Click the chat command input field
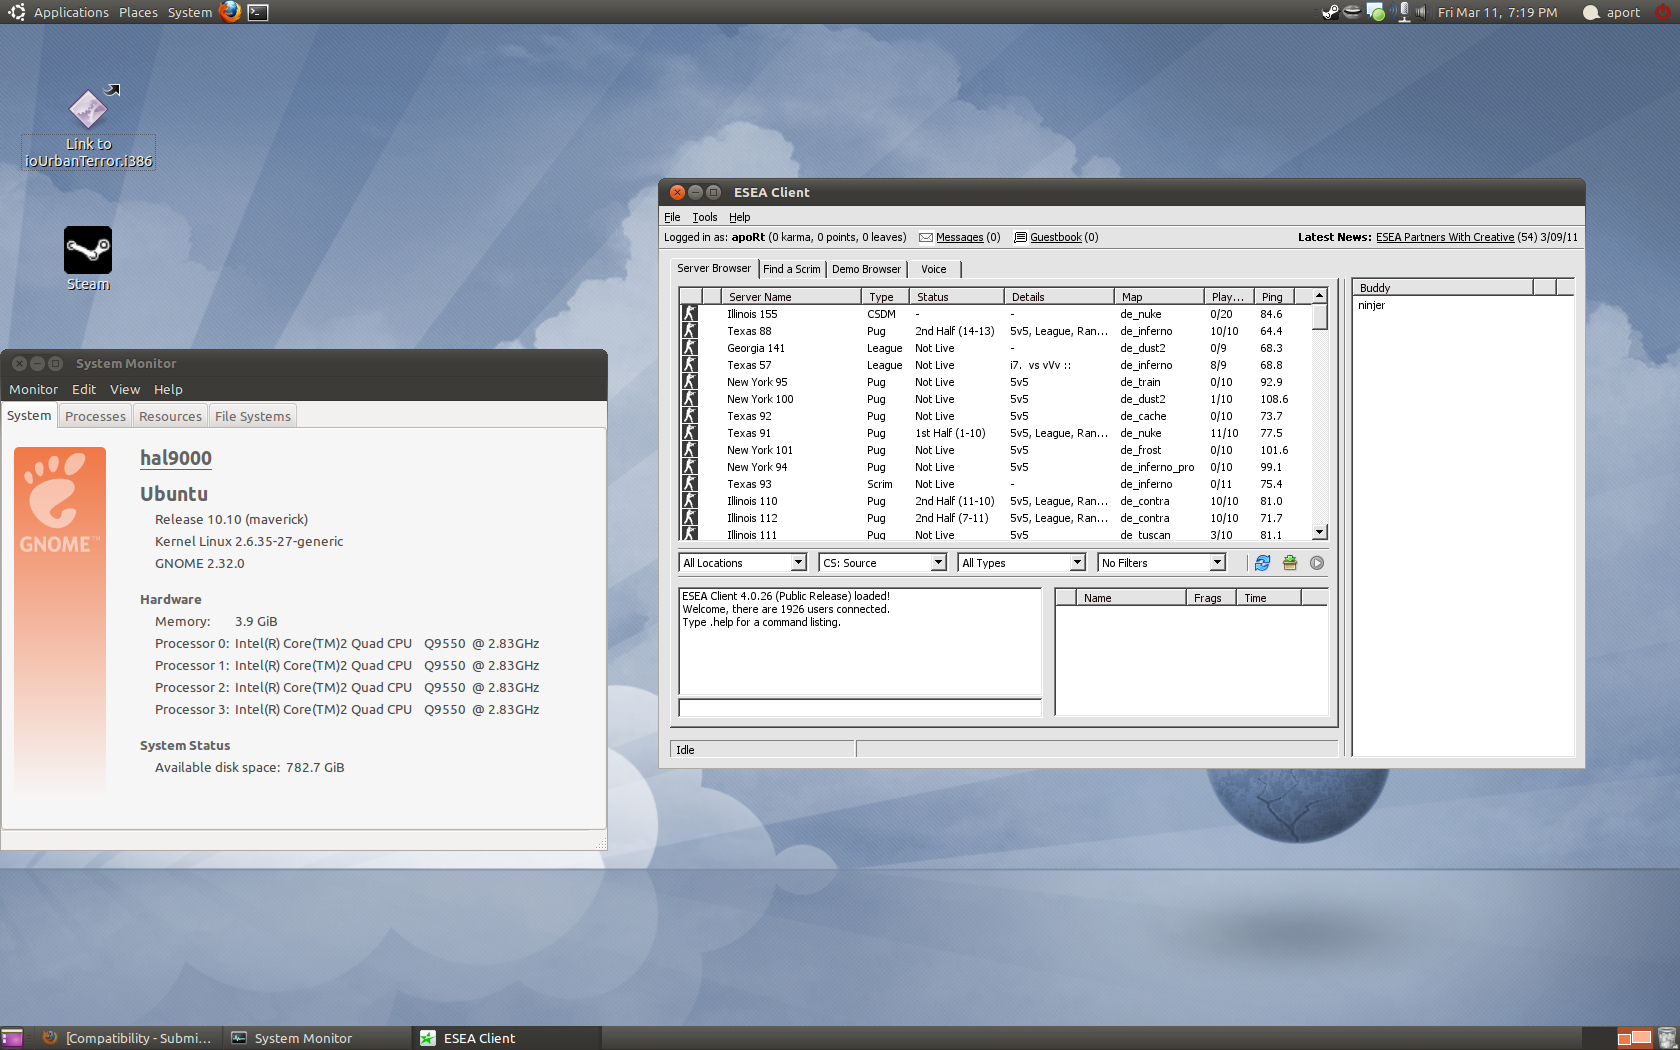Viewport: 1680px width, 1050px height. [860, 708]
